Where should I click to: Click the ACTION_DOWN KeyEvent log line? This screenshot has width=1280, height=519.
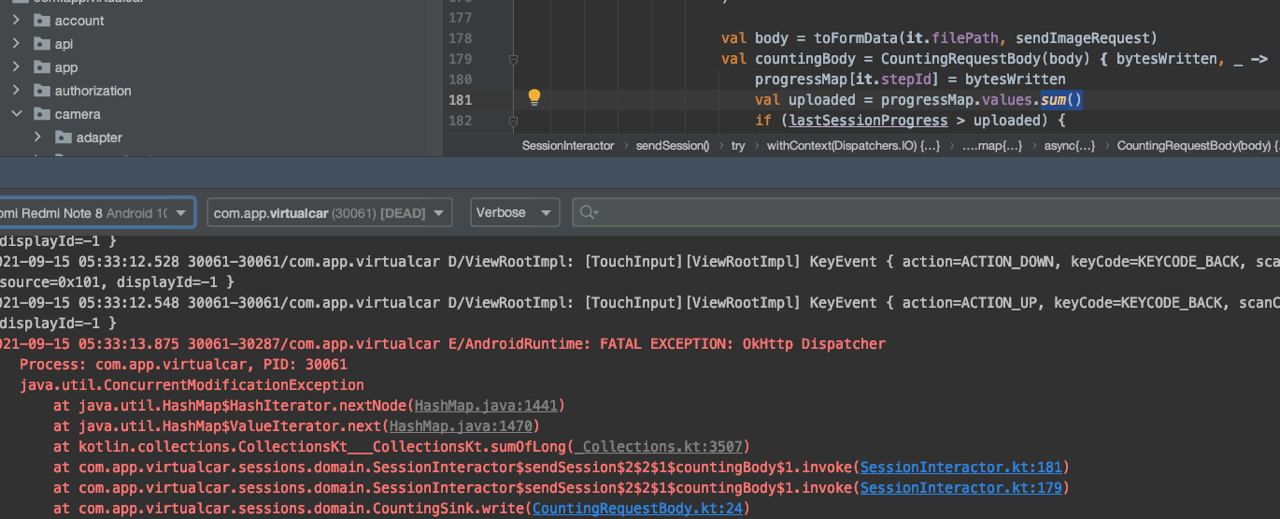pyautogui.click(x=640, y=262)
